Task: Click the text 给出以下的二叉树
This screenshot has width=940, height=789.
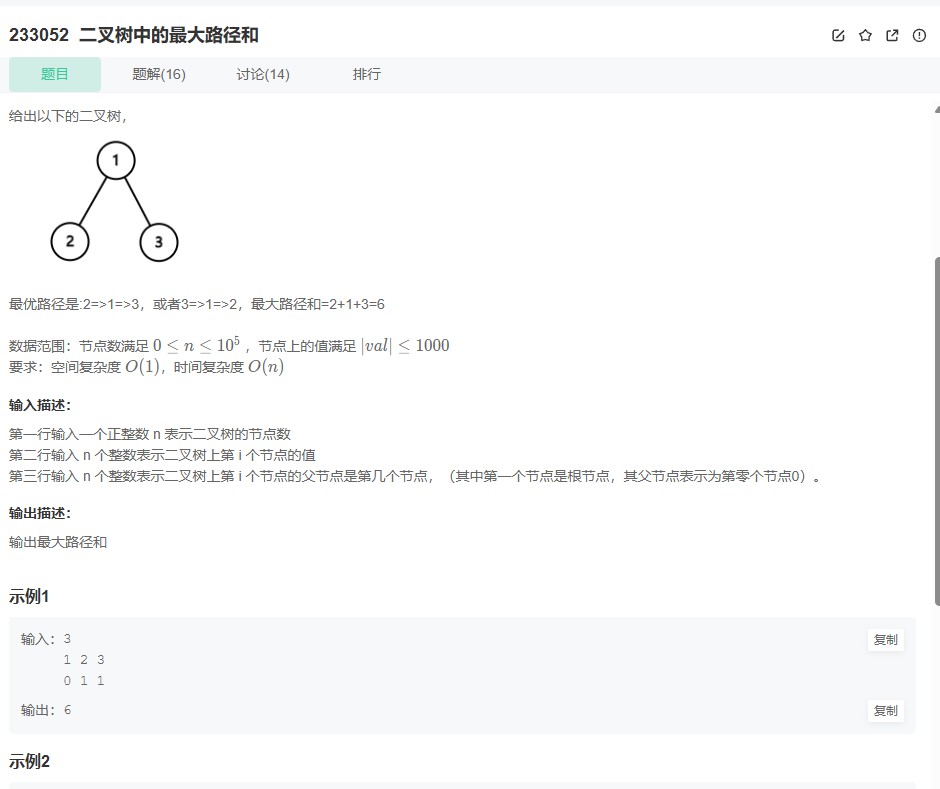Action: pos(68,116)
